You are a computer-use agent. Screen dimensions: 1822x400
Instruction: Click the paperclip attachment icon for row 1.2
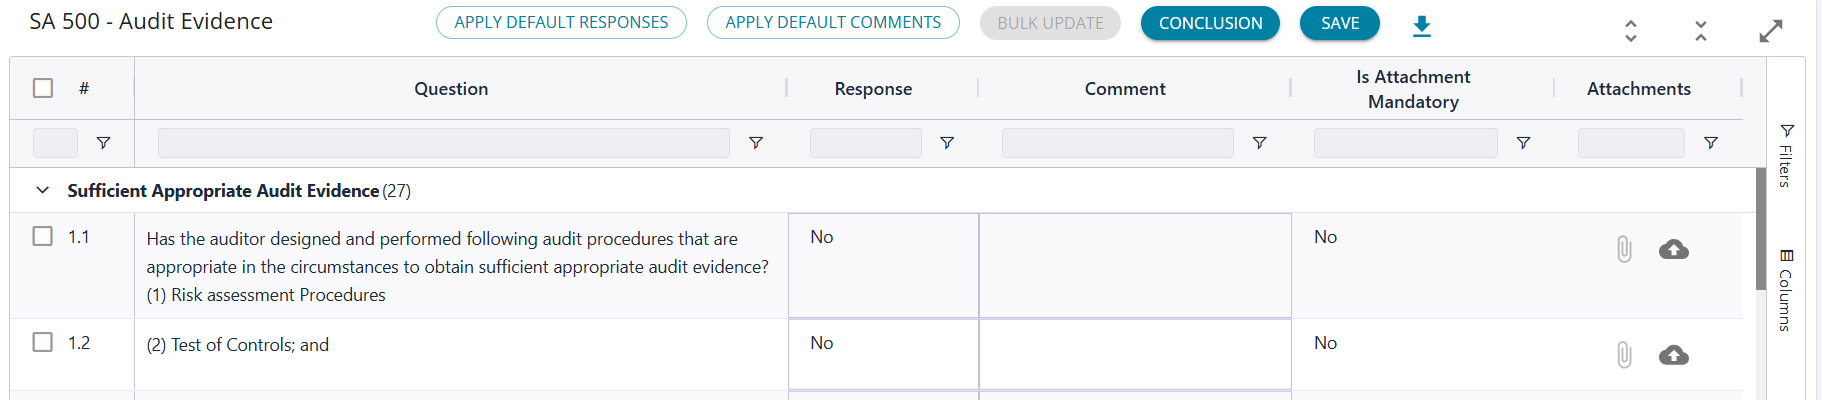coord(1624,355)
